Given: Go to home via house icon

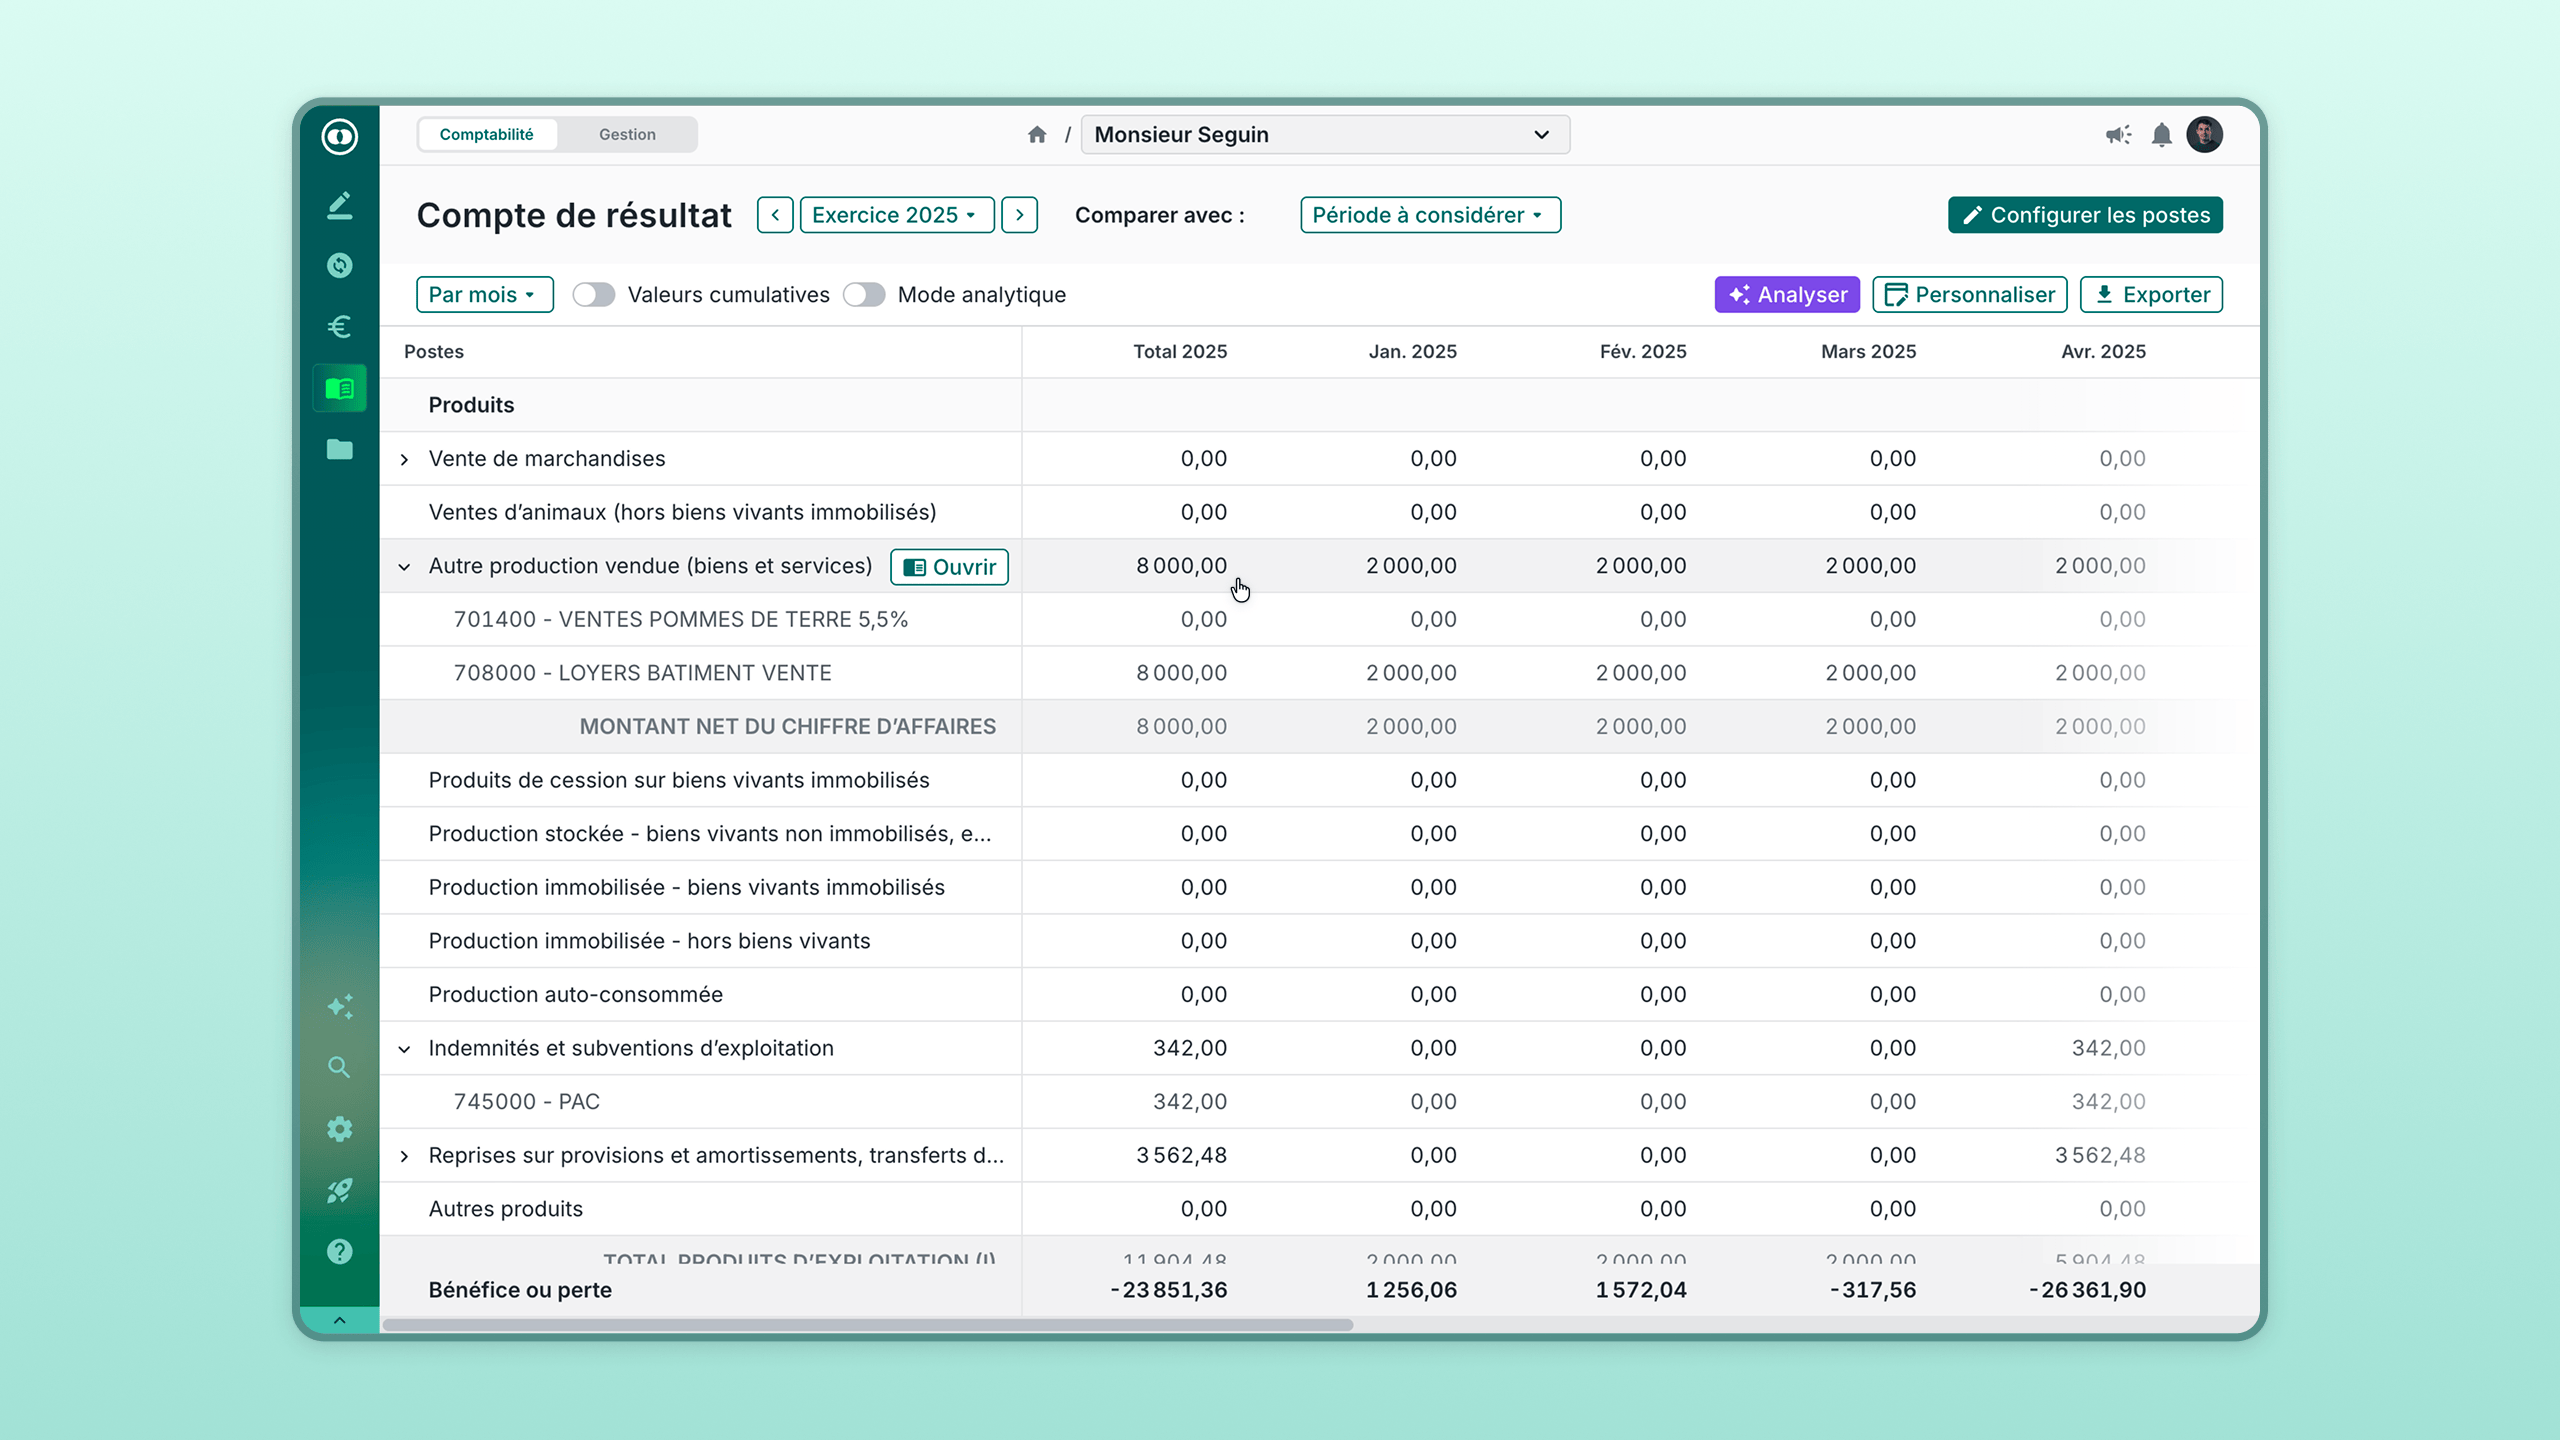Looking at the screenshot, I should [1037, 135].
